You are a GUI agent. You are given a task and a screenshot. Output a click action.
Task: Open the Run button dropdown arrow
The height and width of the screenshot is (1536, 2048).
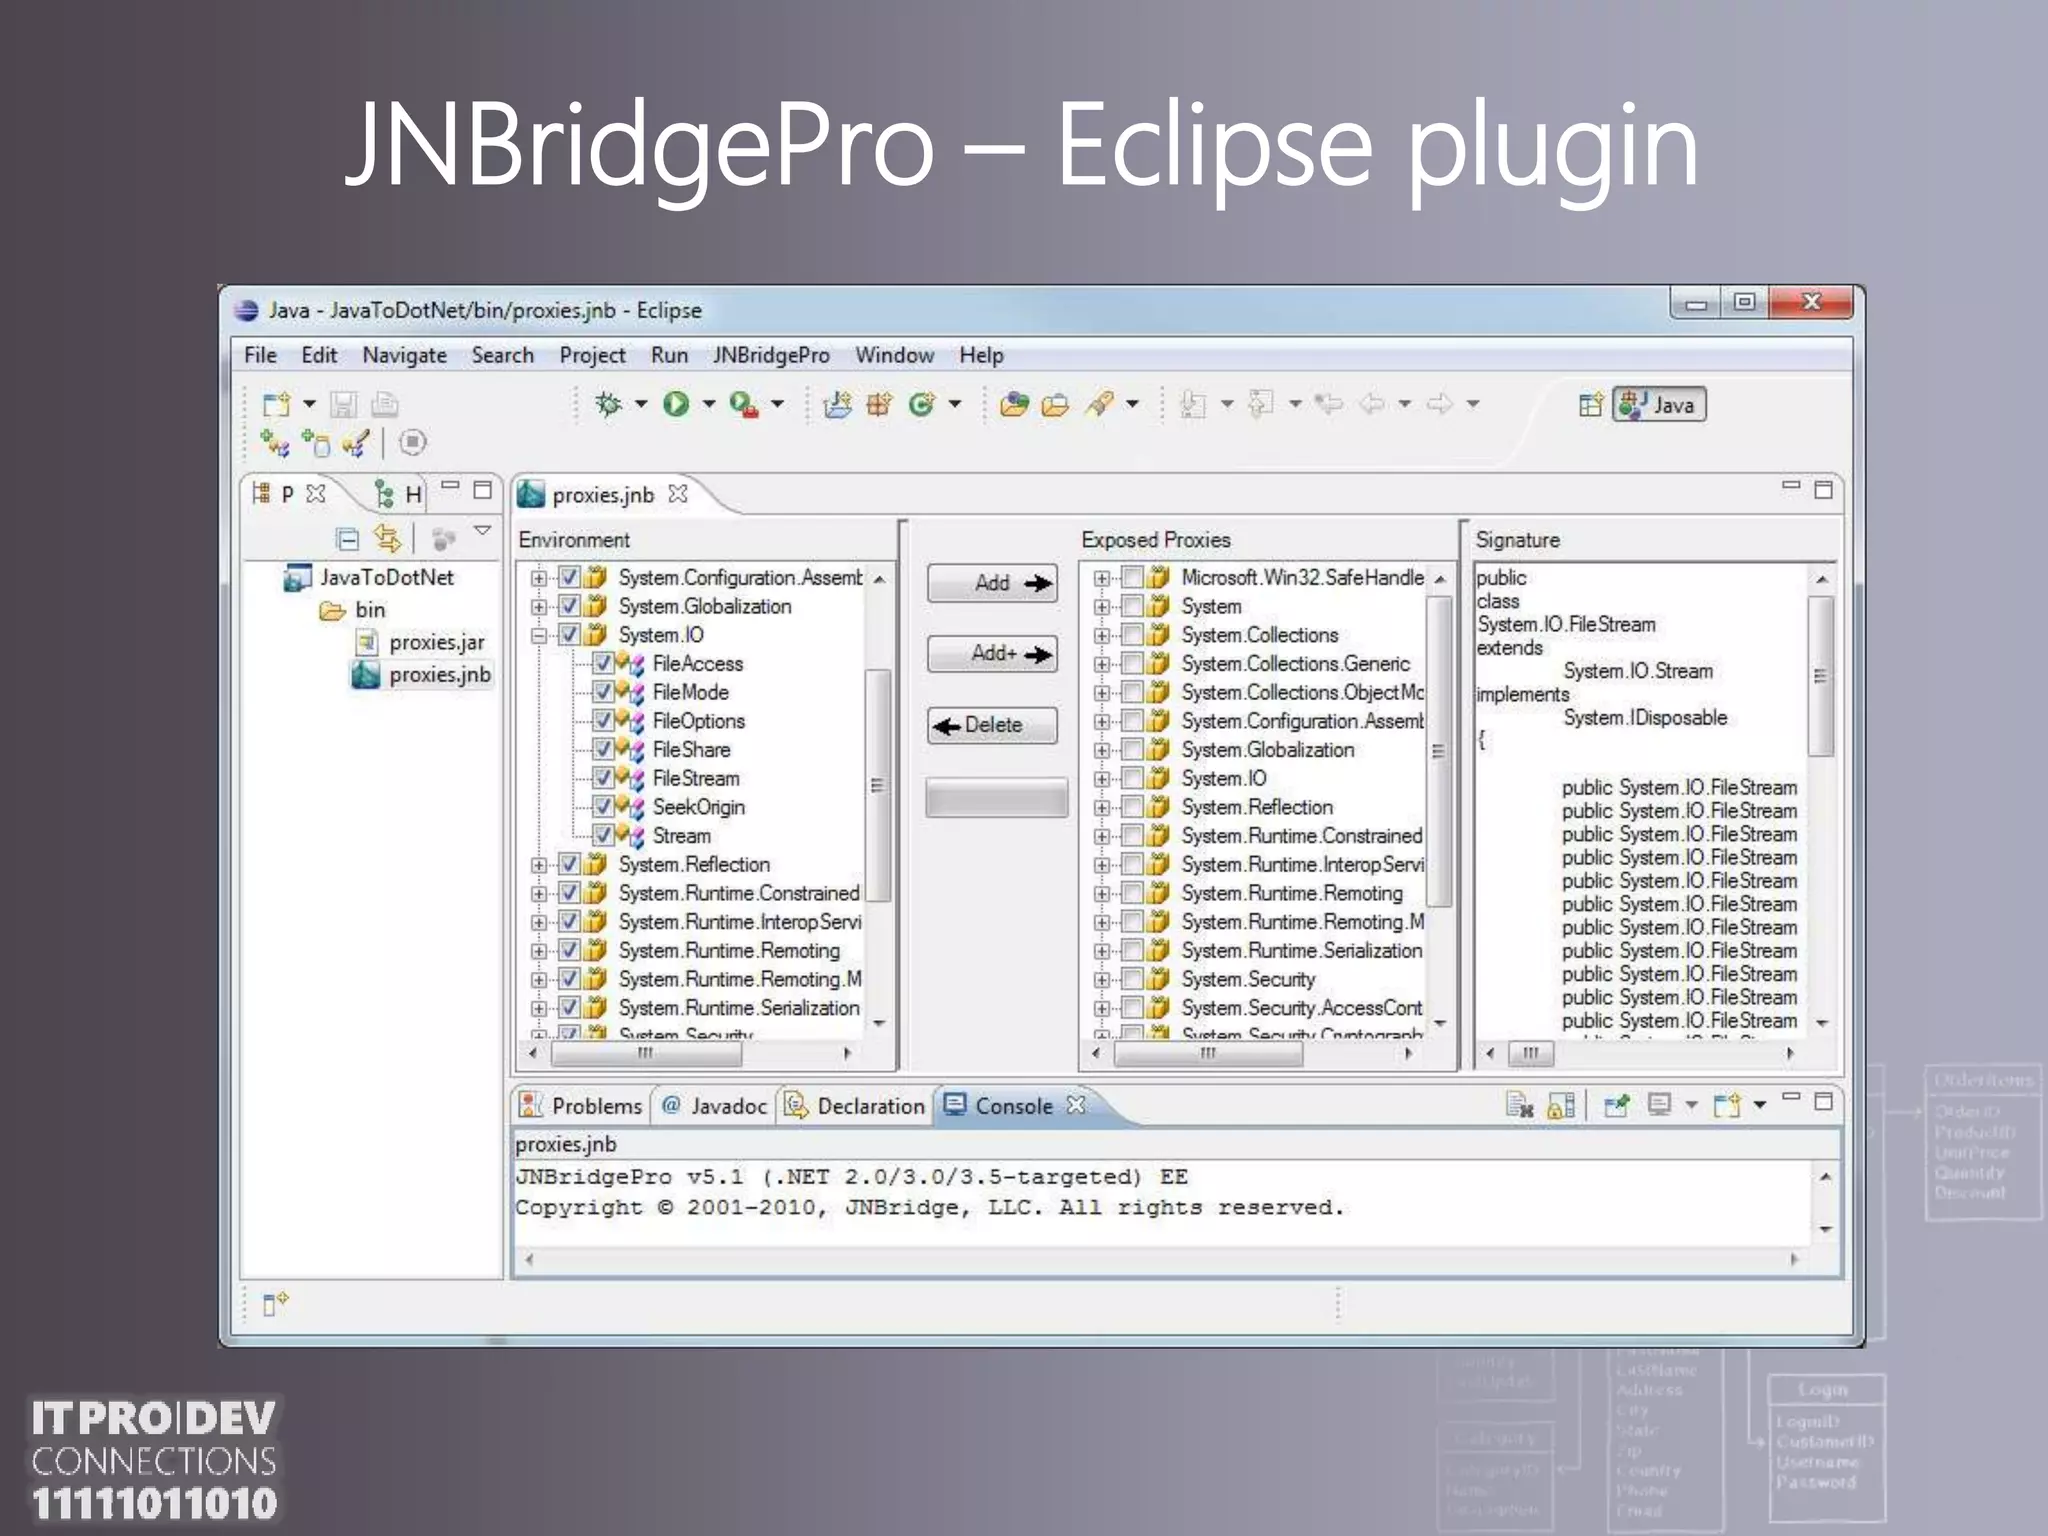tap(709, 404)
